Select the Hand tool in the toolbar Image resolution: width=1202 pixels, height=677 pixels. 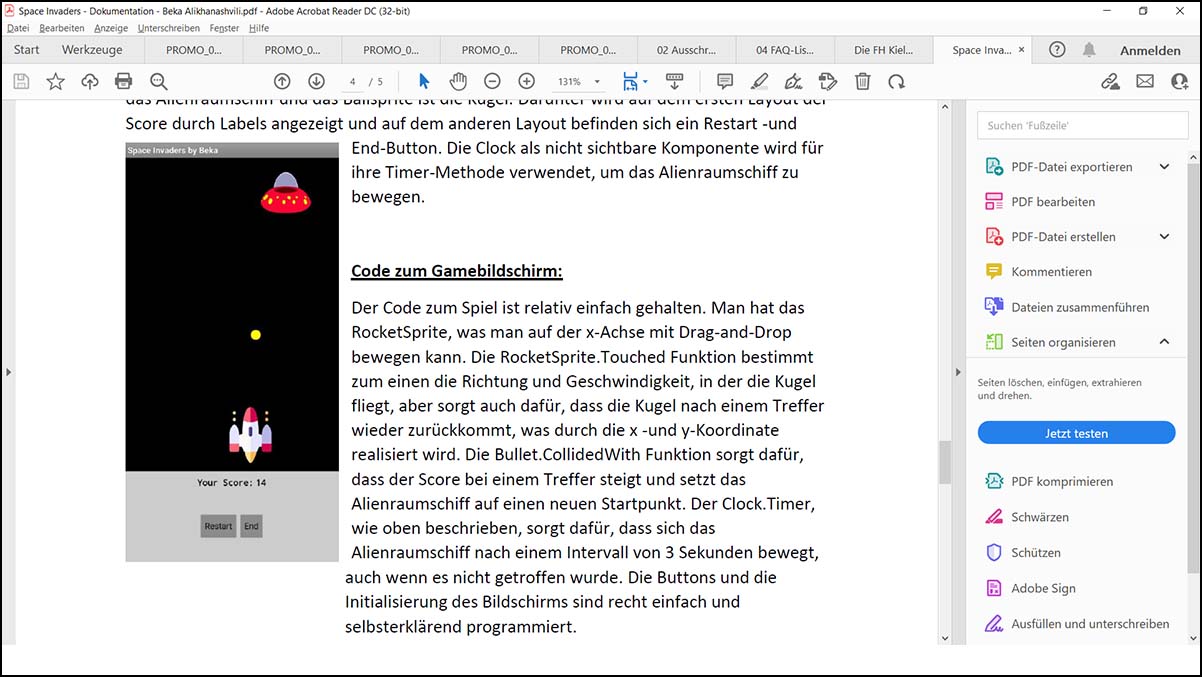point(457,81)
